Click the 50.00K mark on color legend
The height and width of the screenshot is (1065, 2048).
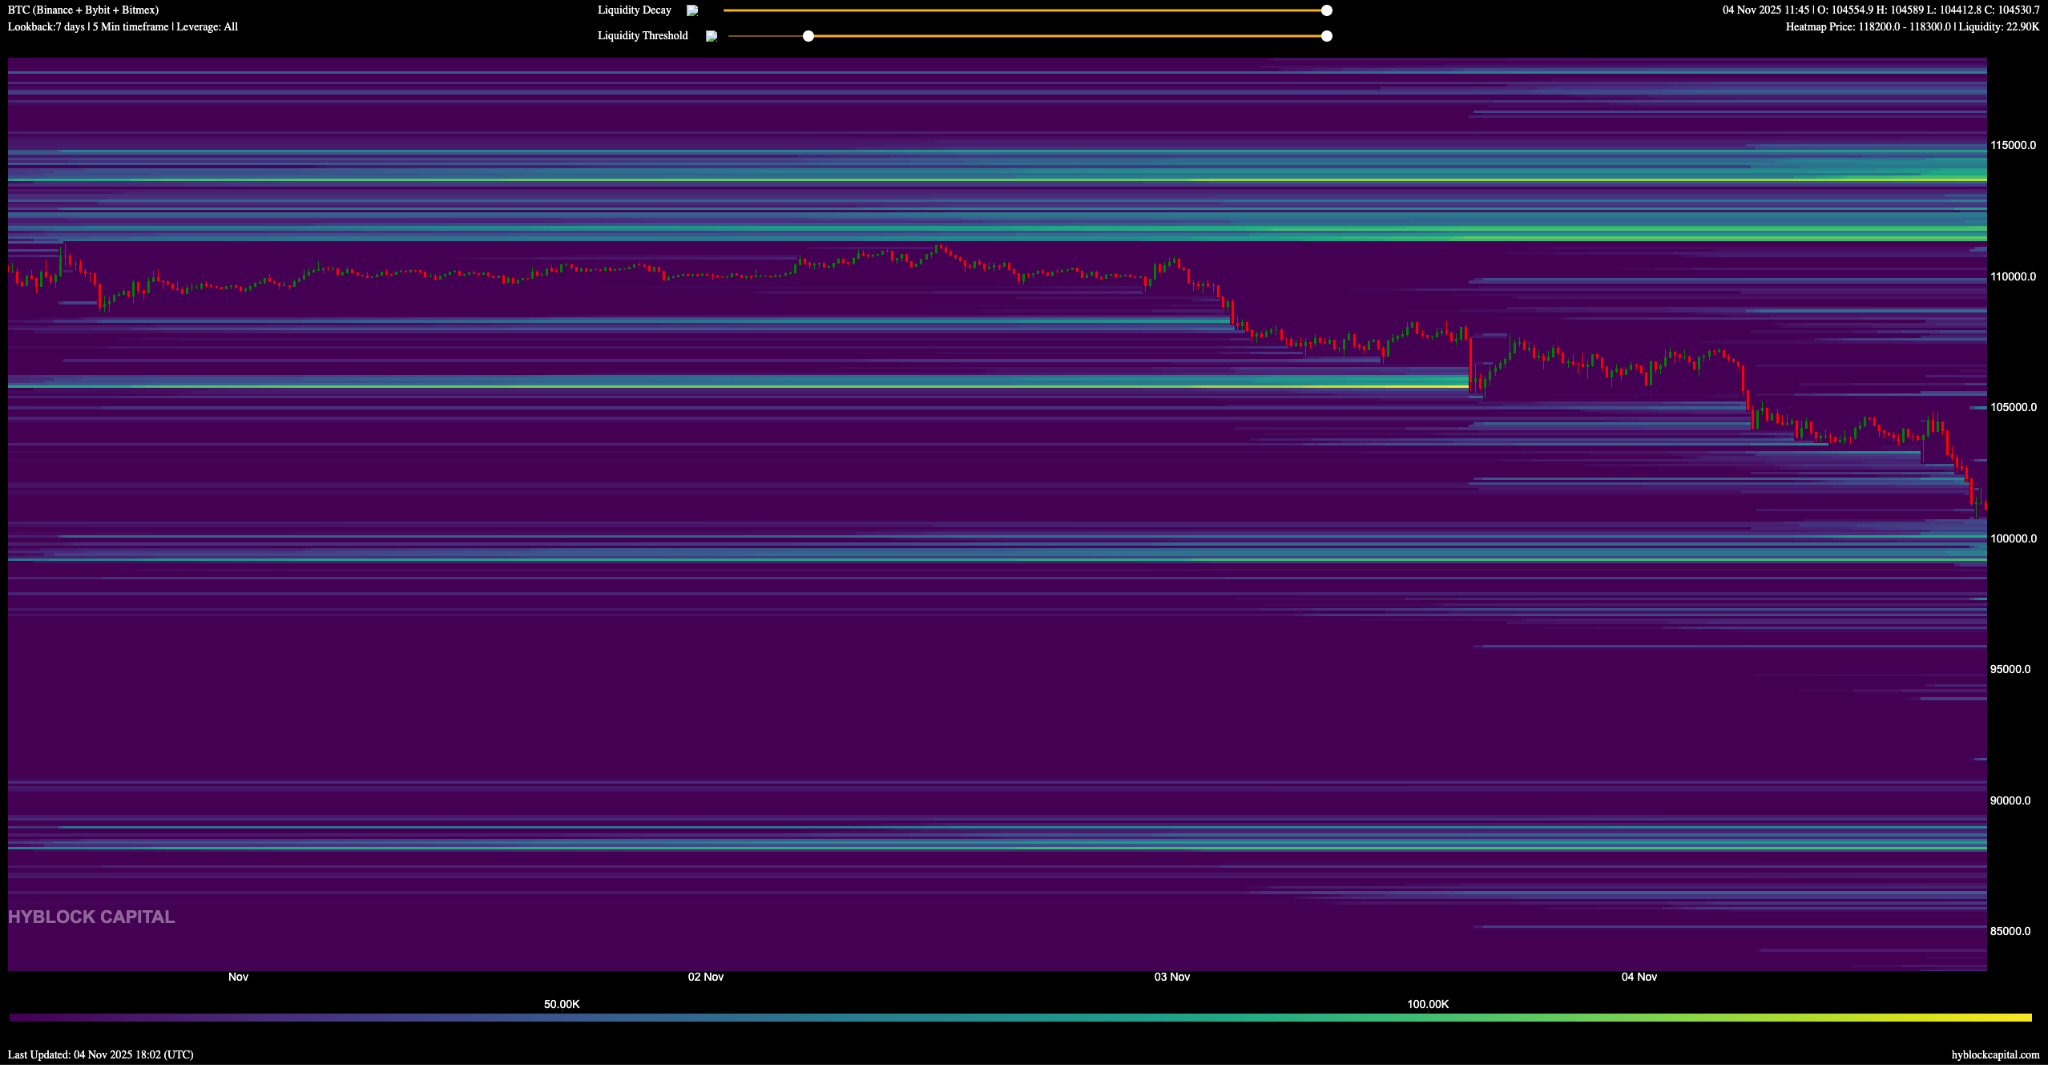pyautogui.click(x=561, y=1004)
